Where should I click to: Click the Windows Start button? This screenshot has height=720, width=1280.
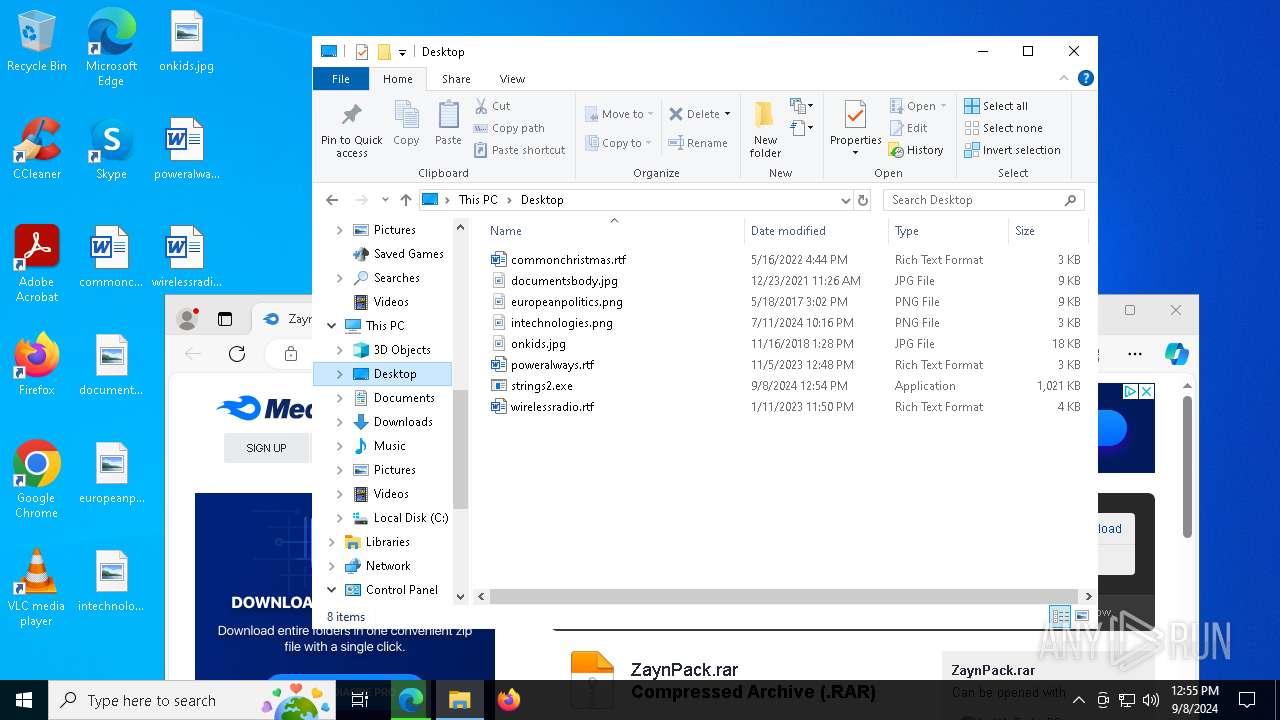coord(24,700)
